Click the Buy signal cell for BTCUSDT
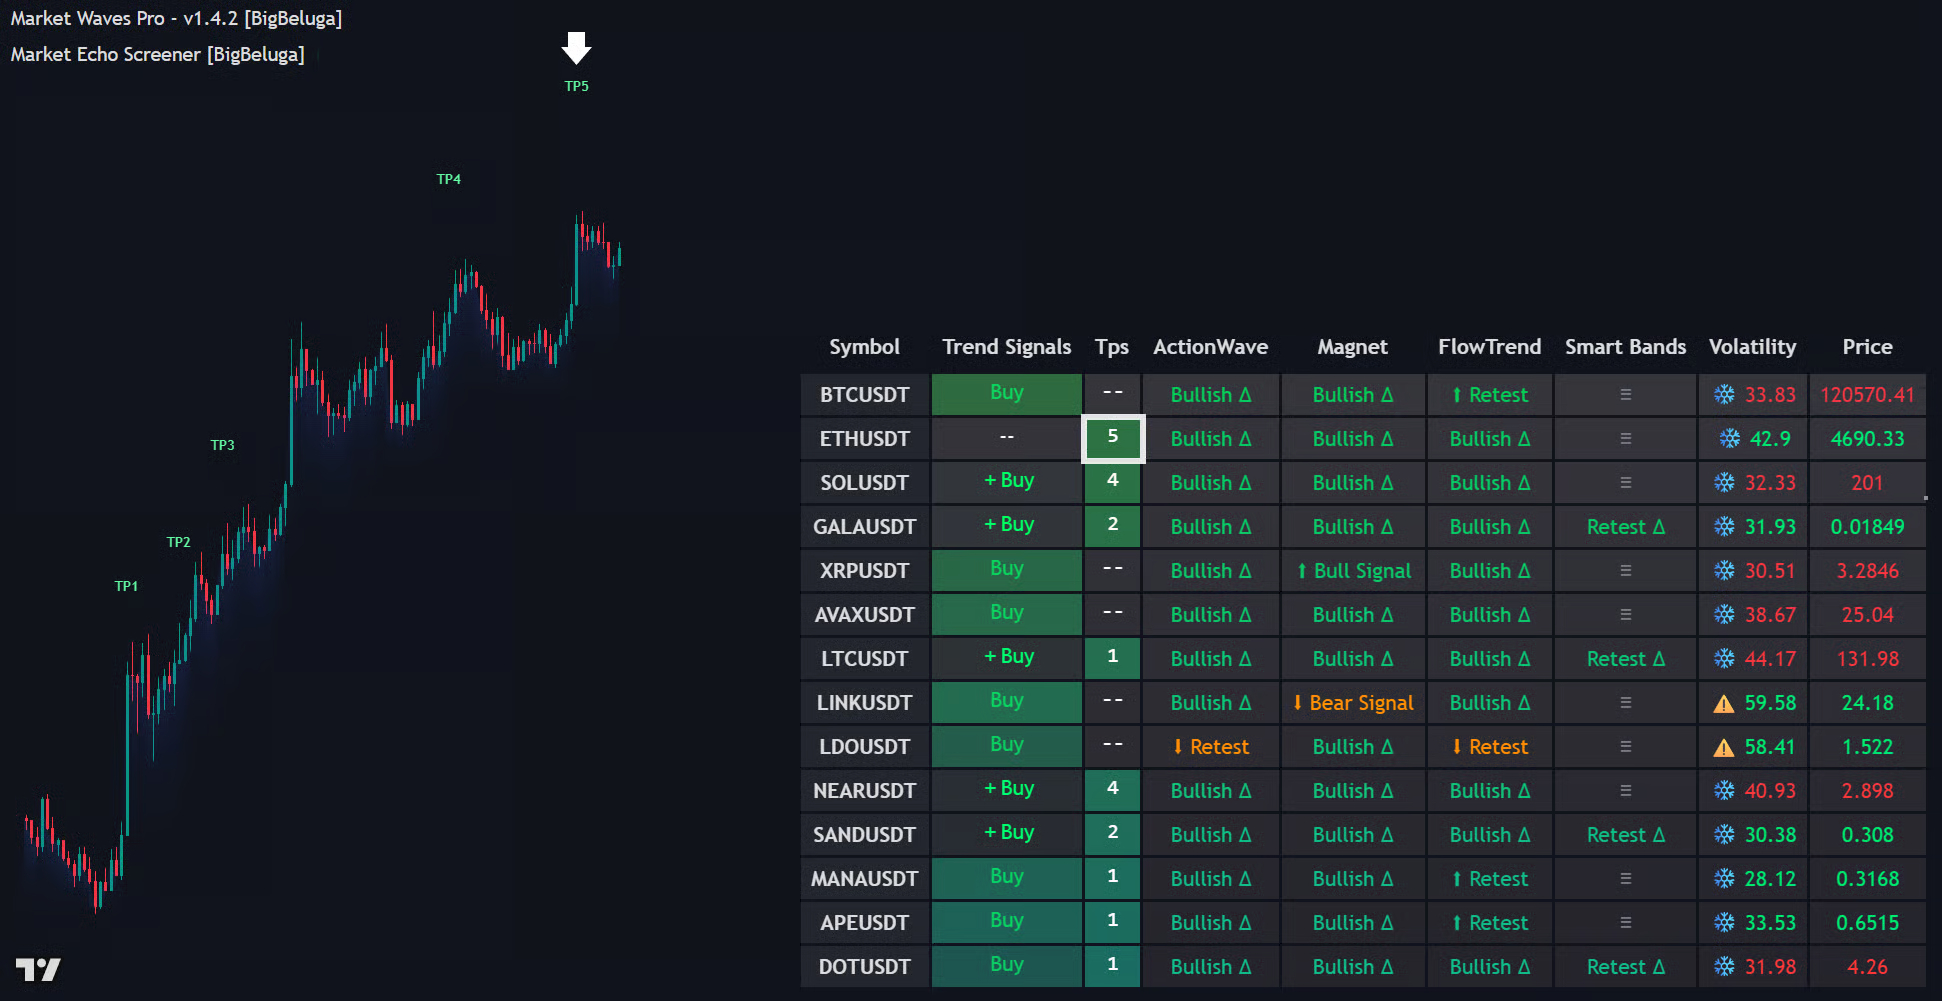 click(1006, 393)
